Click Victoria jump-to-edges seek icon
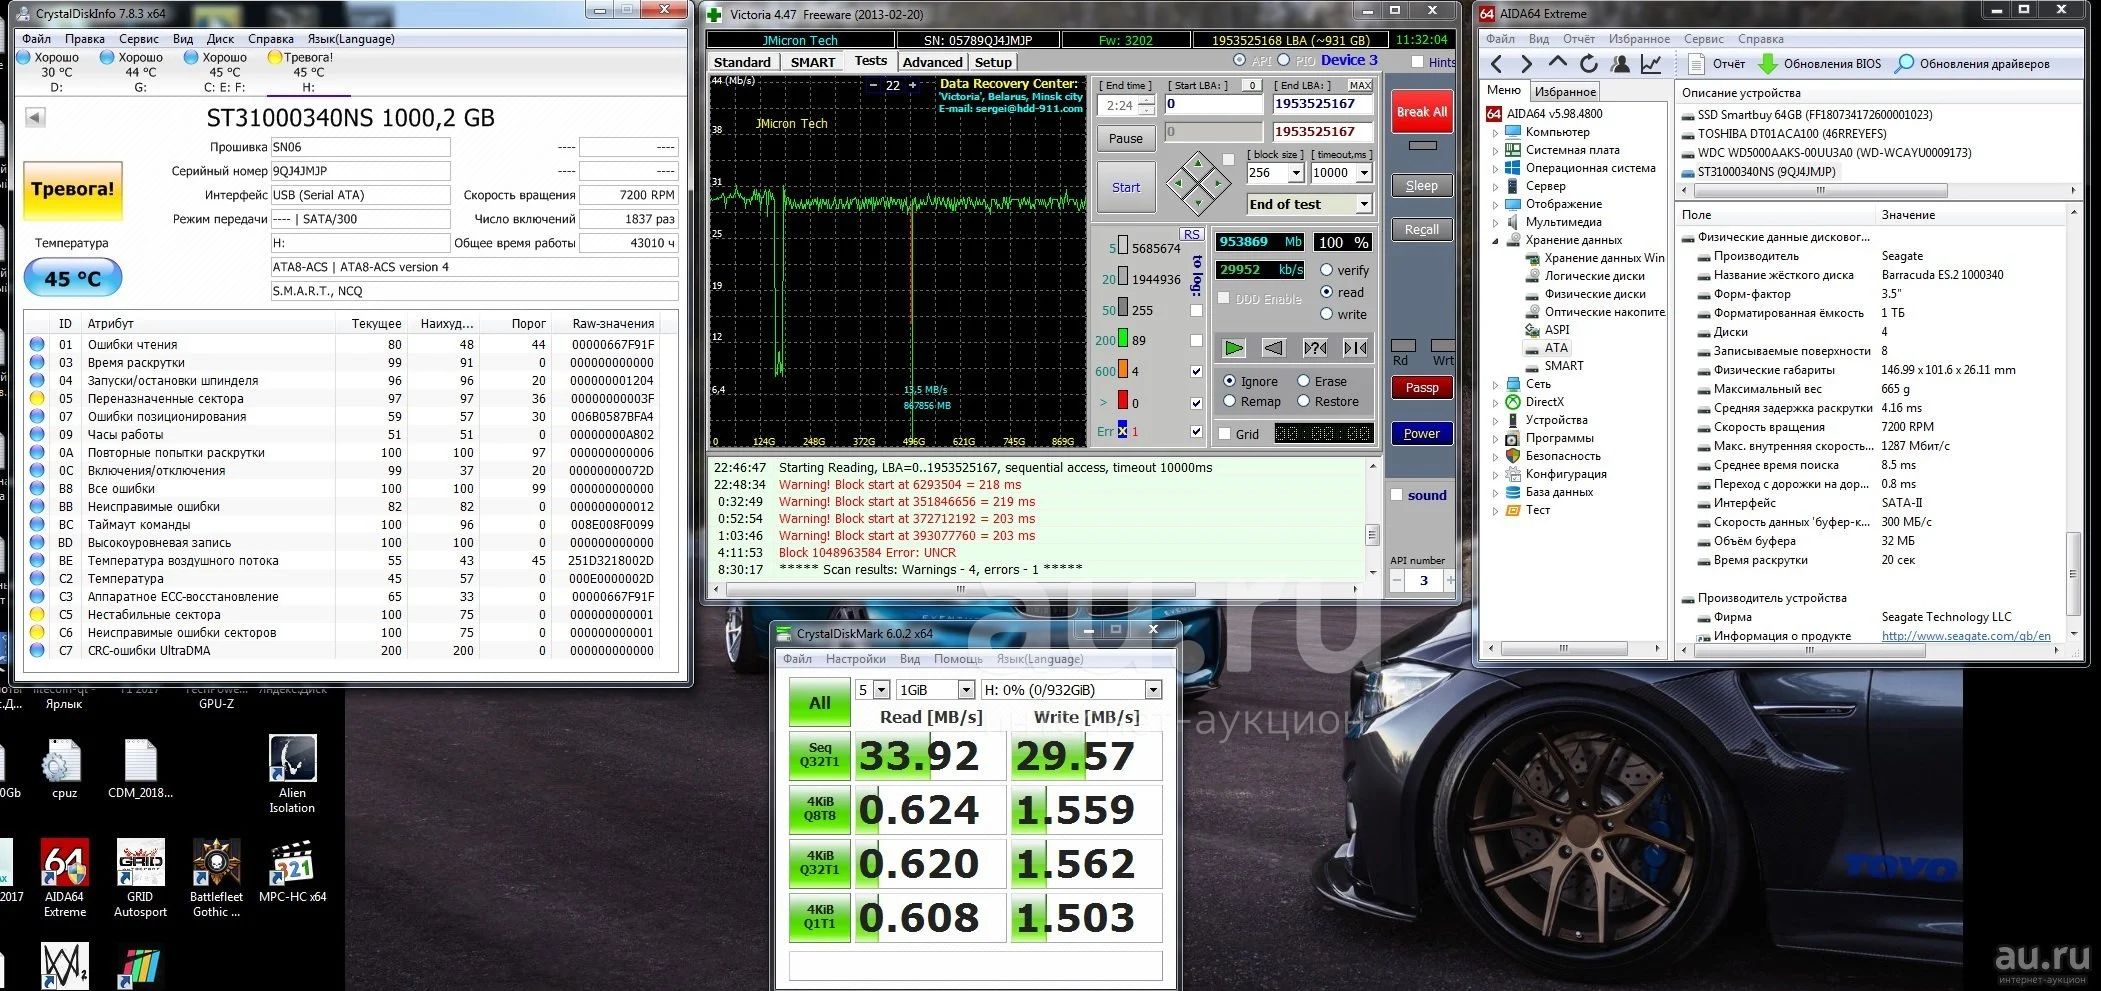The image size is (2101, 991). point(1356,347)
